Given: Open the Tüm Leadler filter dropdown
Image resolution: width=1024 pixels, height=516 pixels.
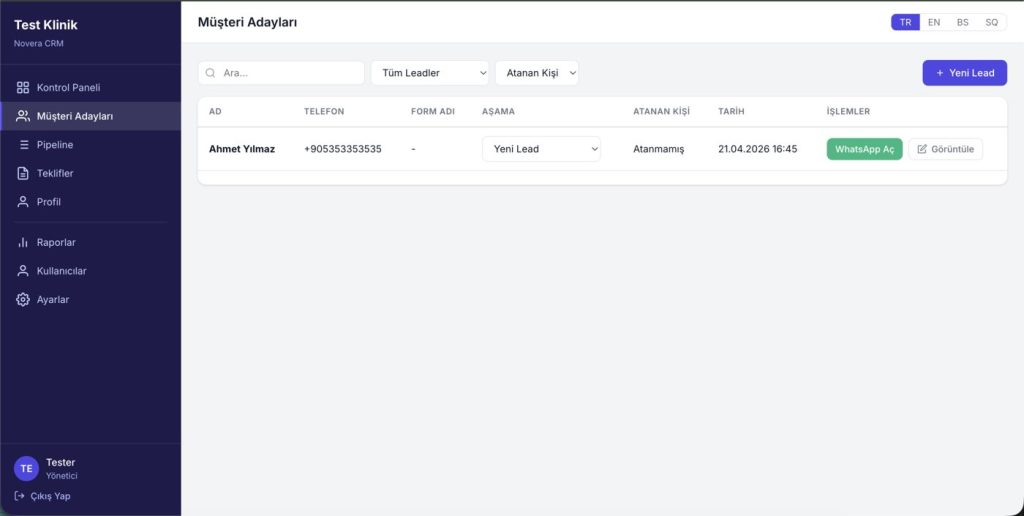Looking at the screenshot, I should click(x=430, y=73).
